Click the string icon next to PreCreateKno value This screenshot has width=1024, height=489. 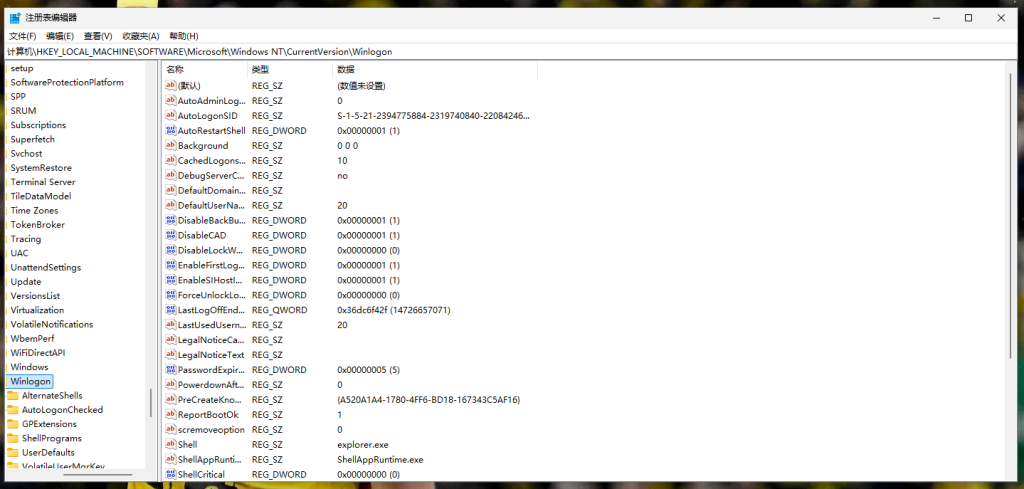tap(171, 400)
